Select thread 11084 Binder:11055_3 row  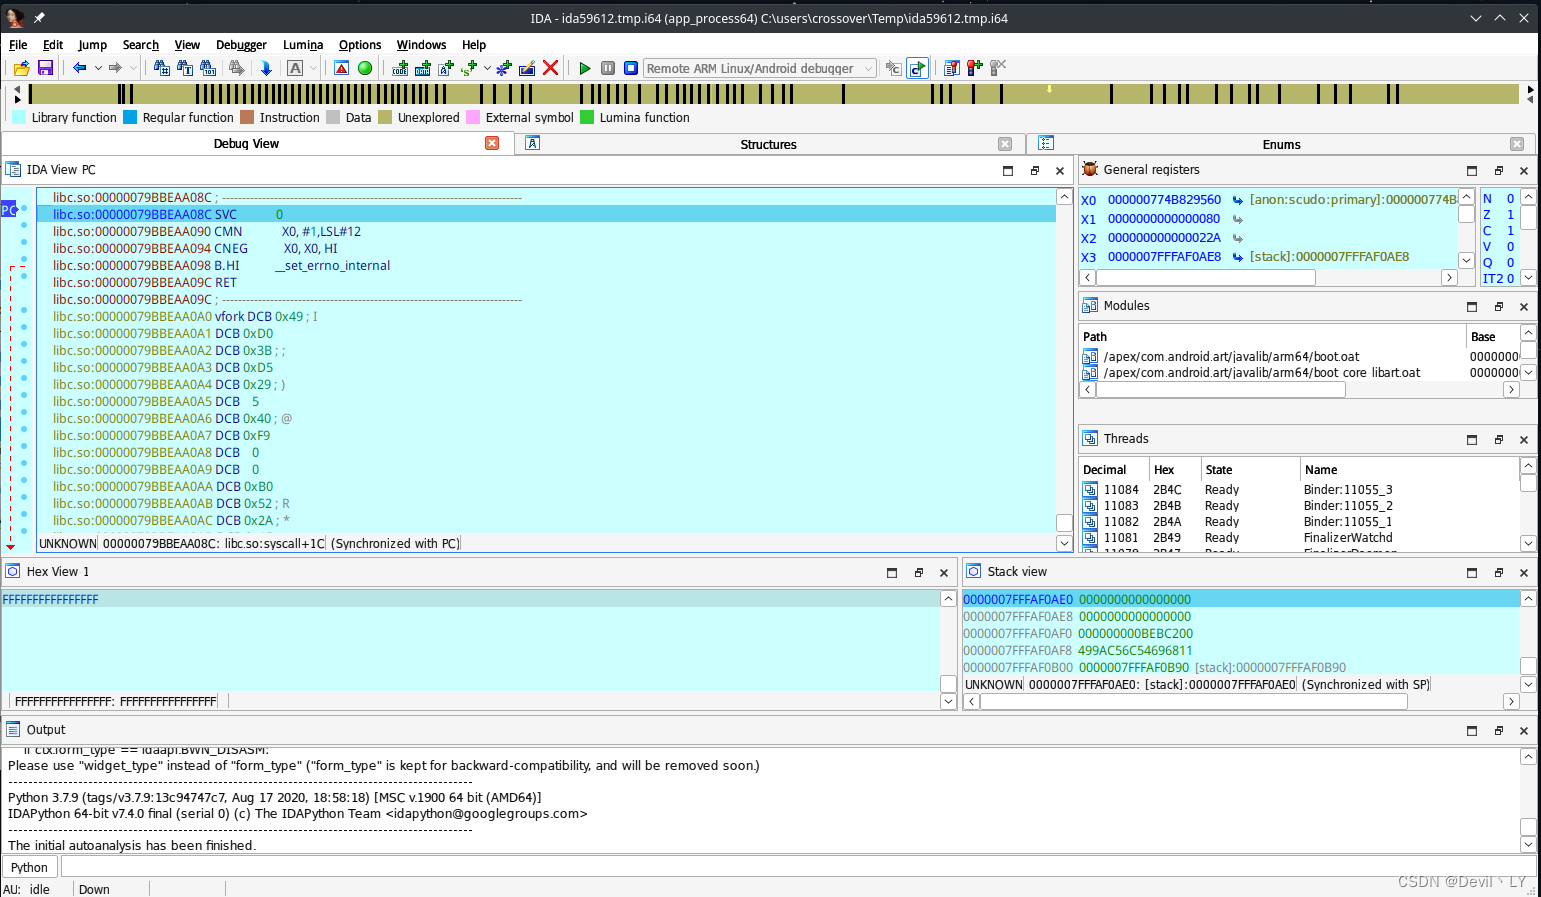(1298, 490)
